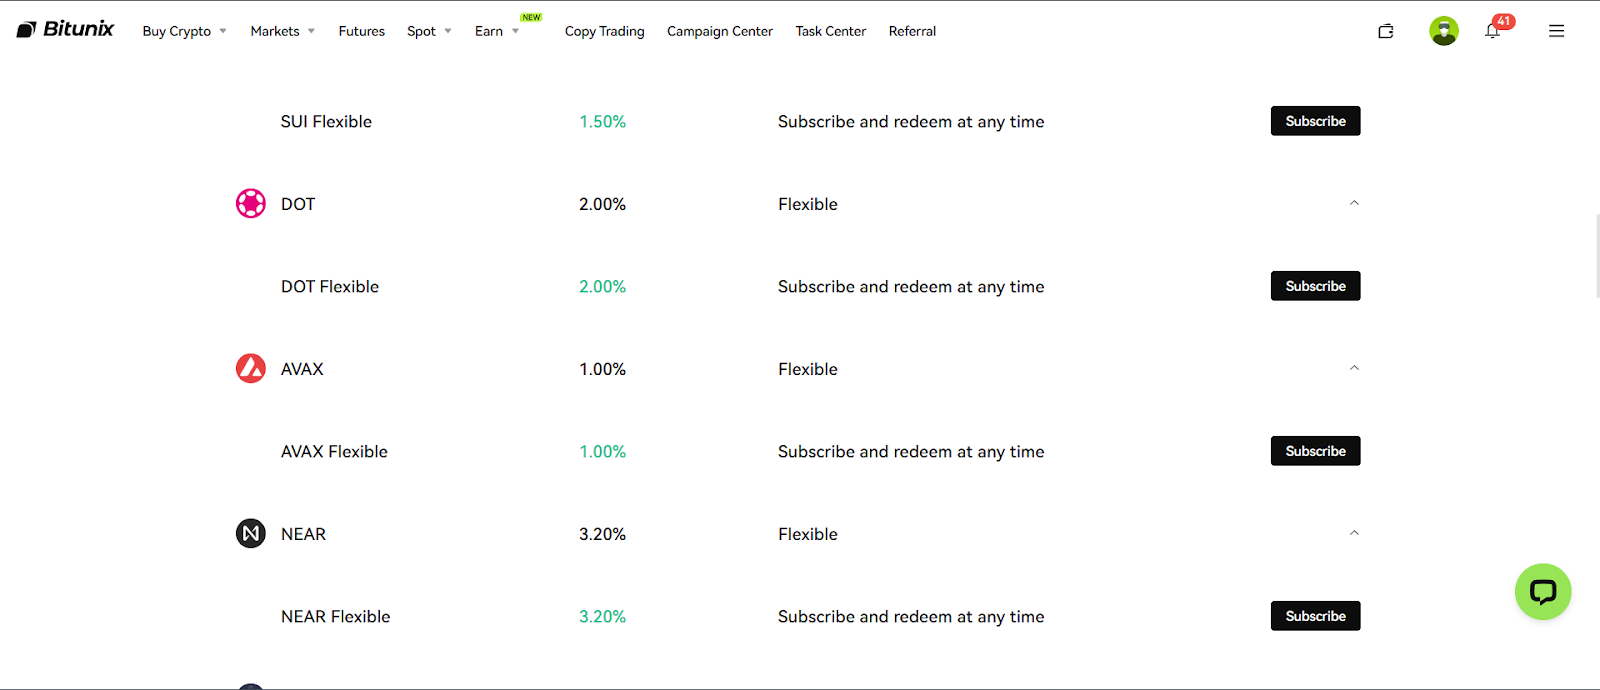Click the AVAX coin icon
The height and width of the screenshot is (690, 1600).
251,369
